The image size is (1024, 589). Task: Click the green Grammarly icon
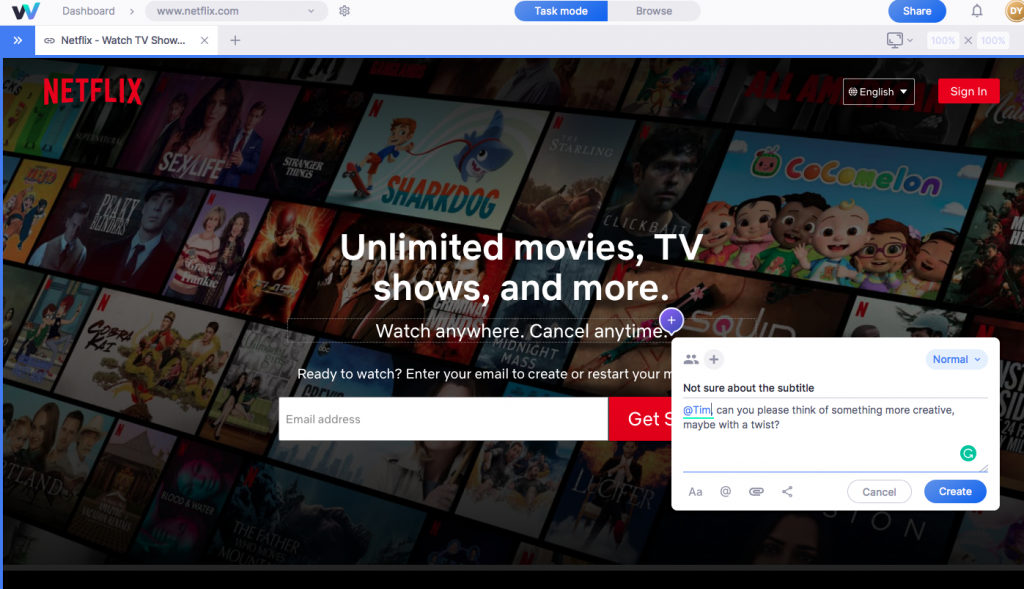pos(968,453)
